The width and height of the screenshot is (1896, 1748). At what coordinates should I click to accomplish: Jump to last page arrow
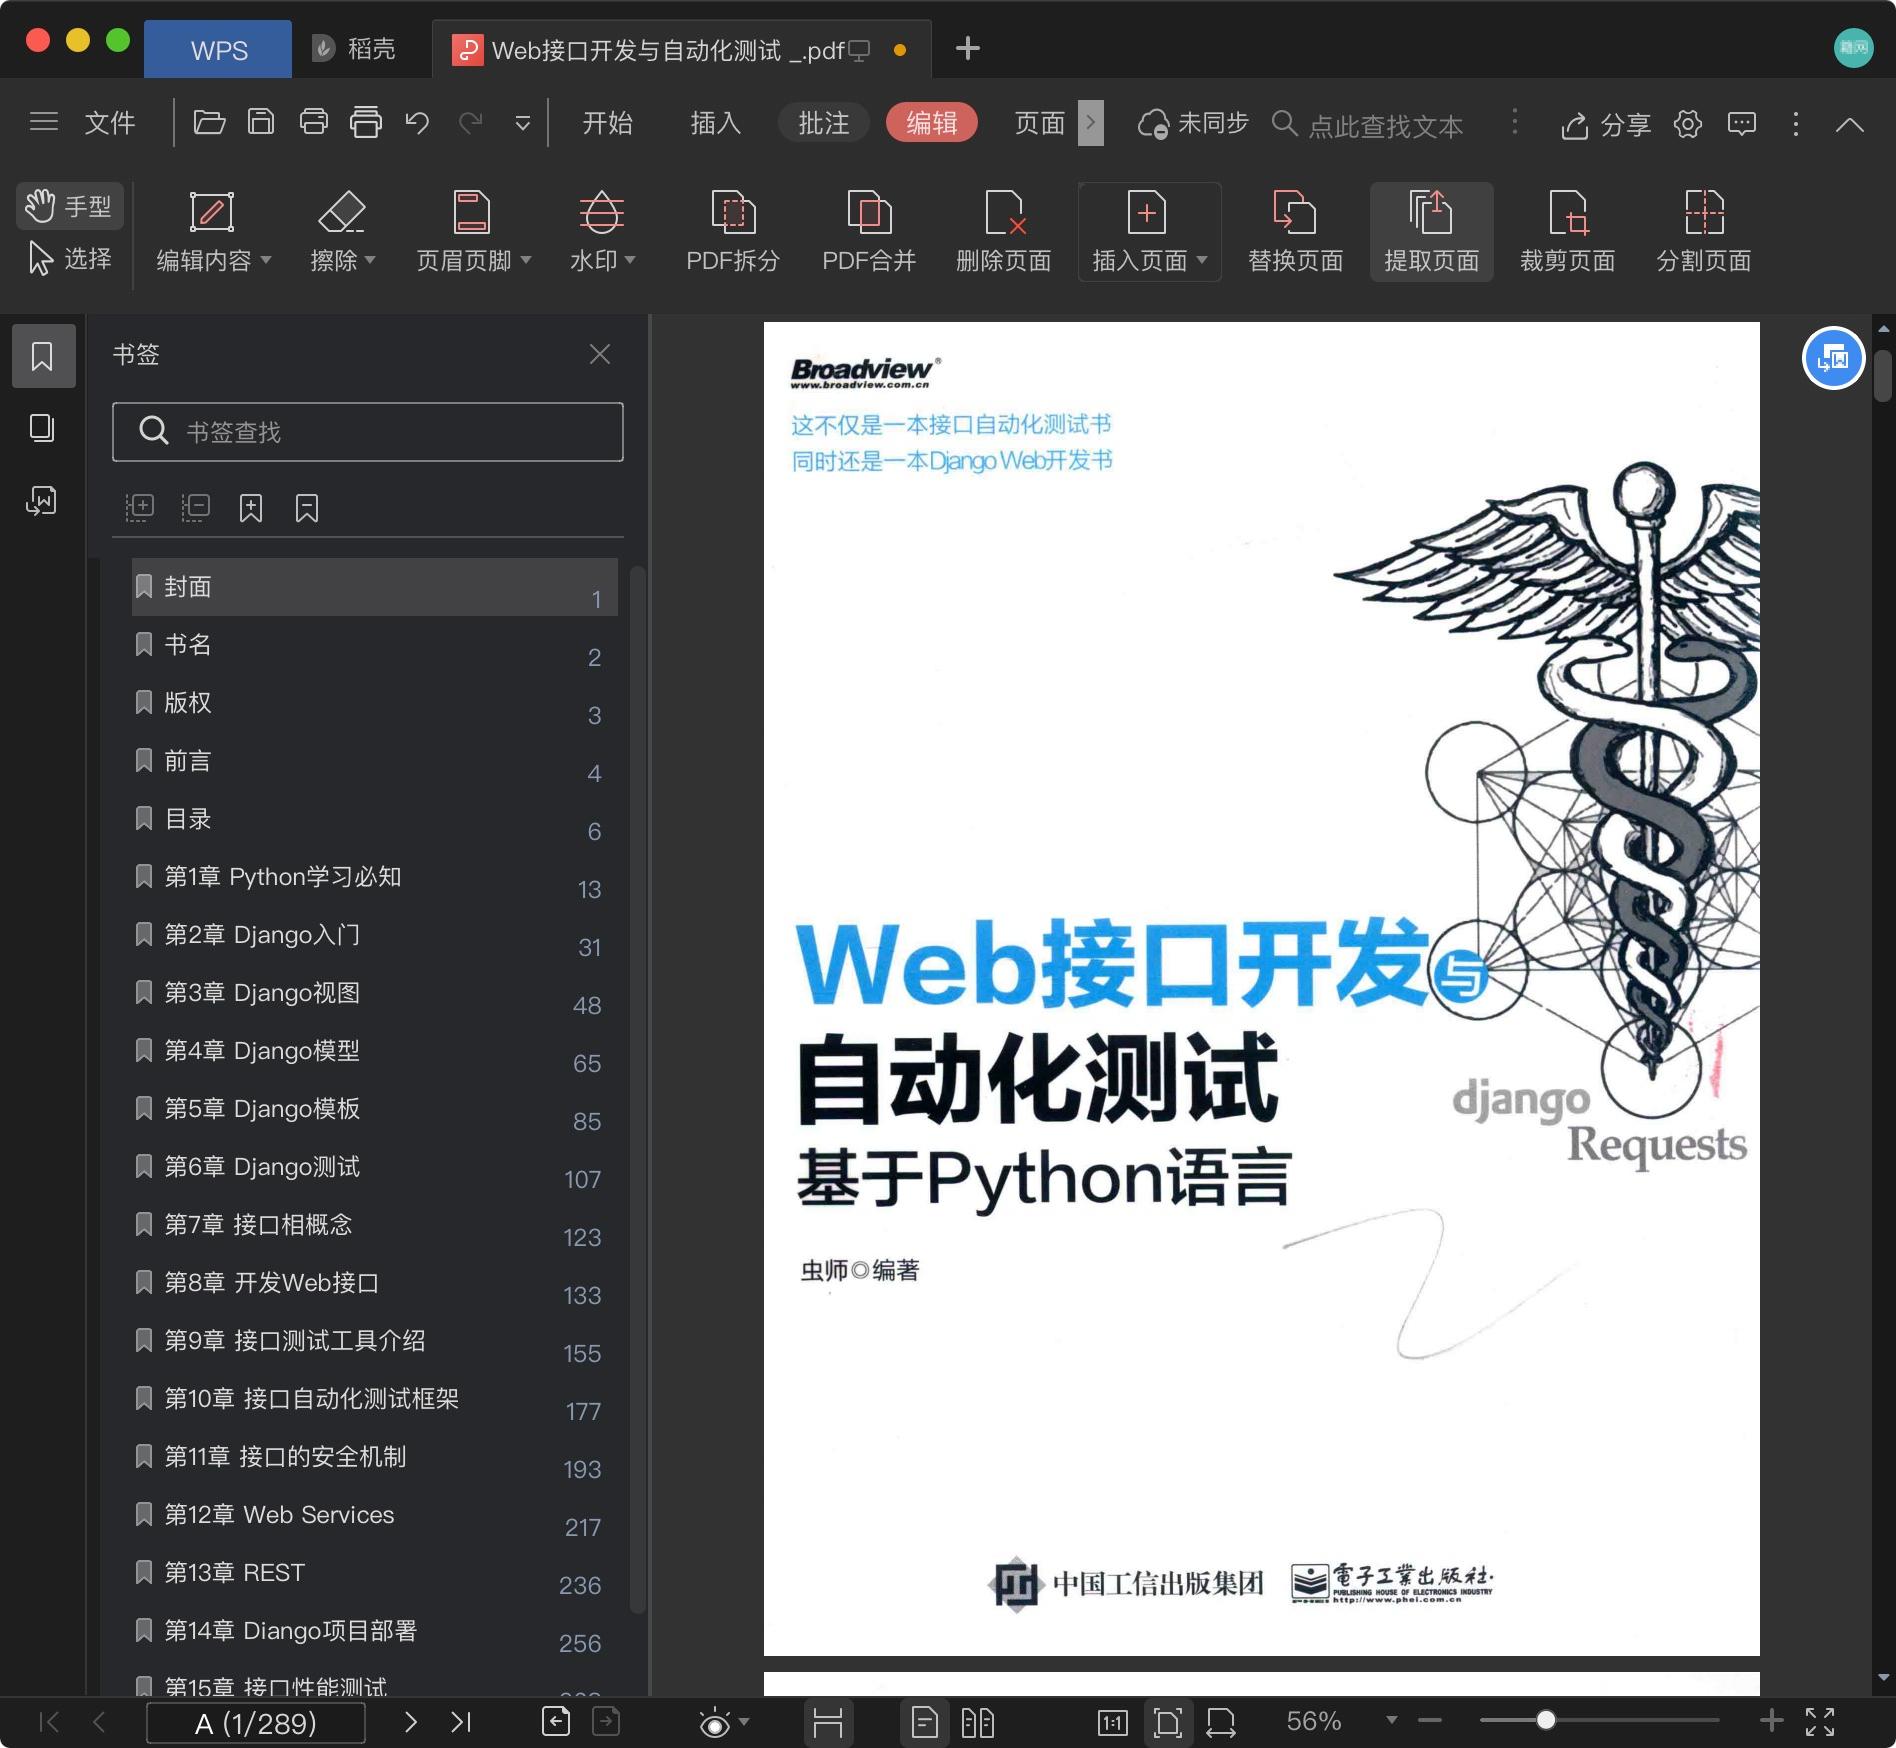click(461, 1722)
